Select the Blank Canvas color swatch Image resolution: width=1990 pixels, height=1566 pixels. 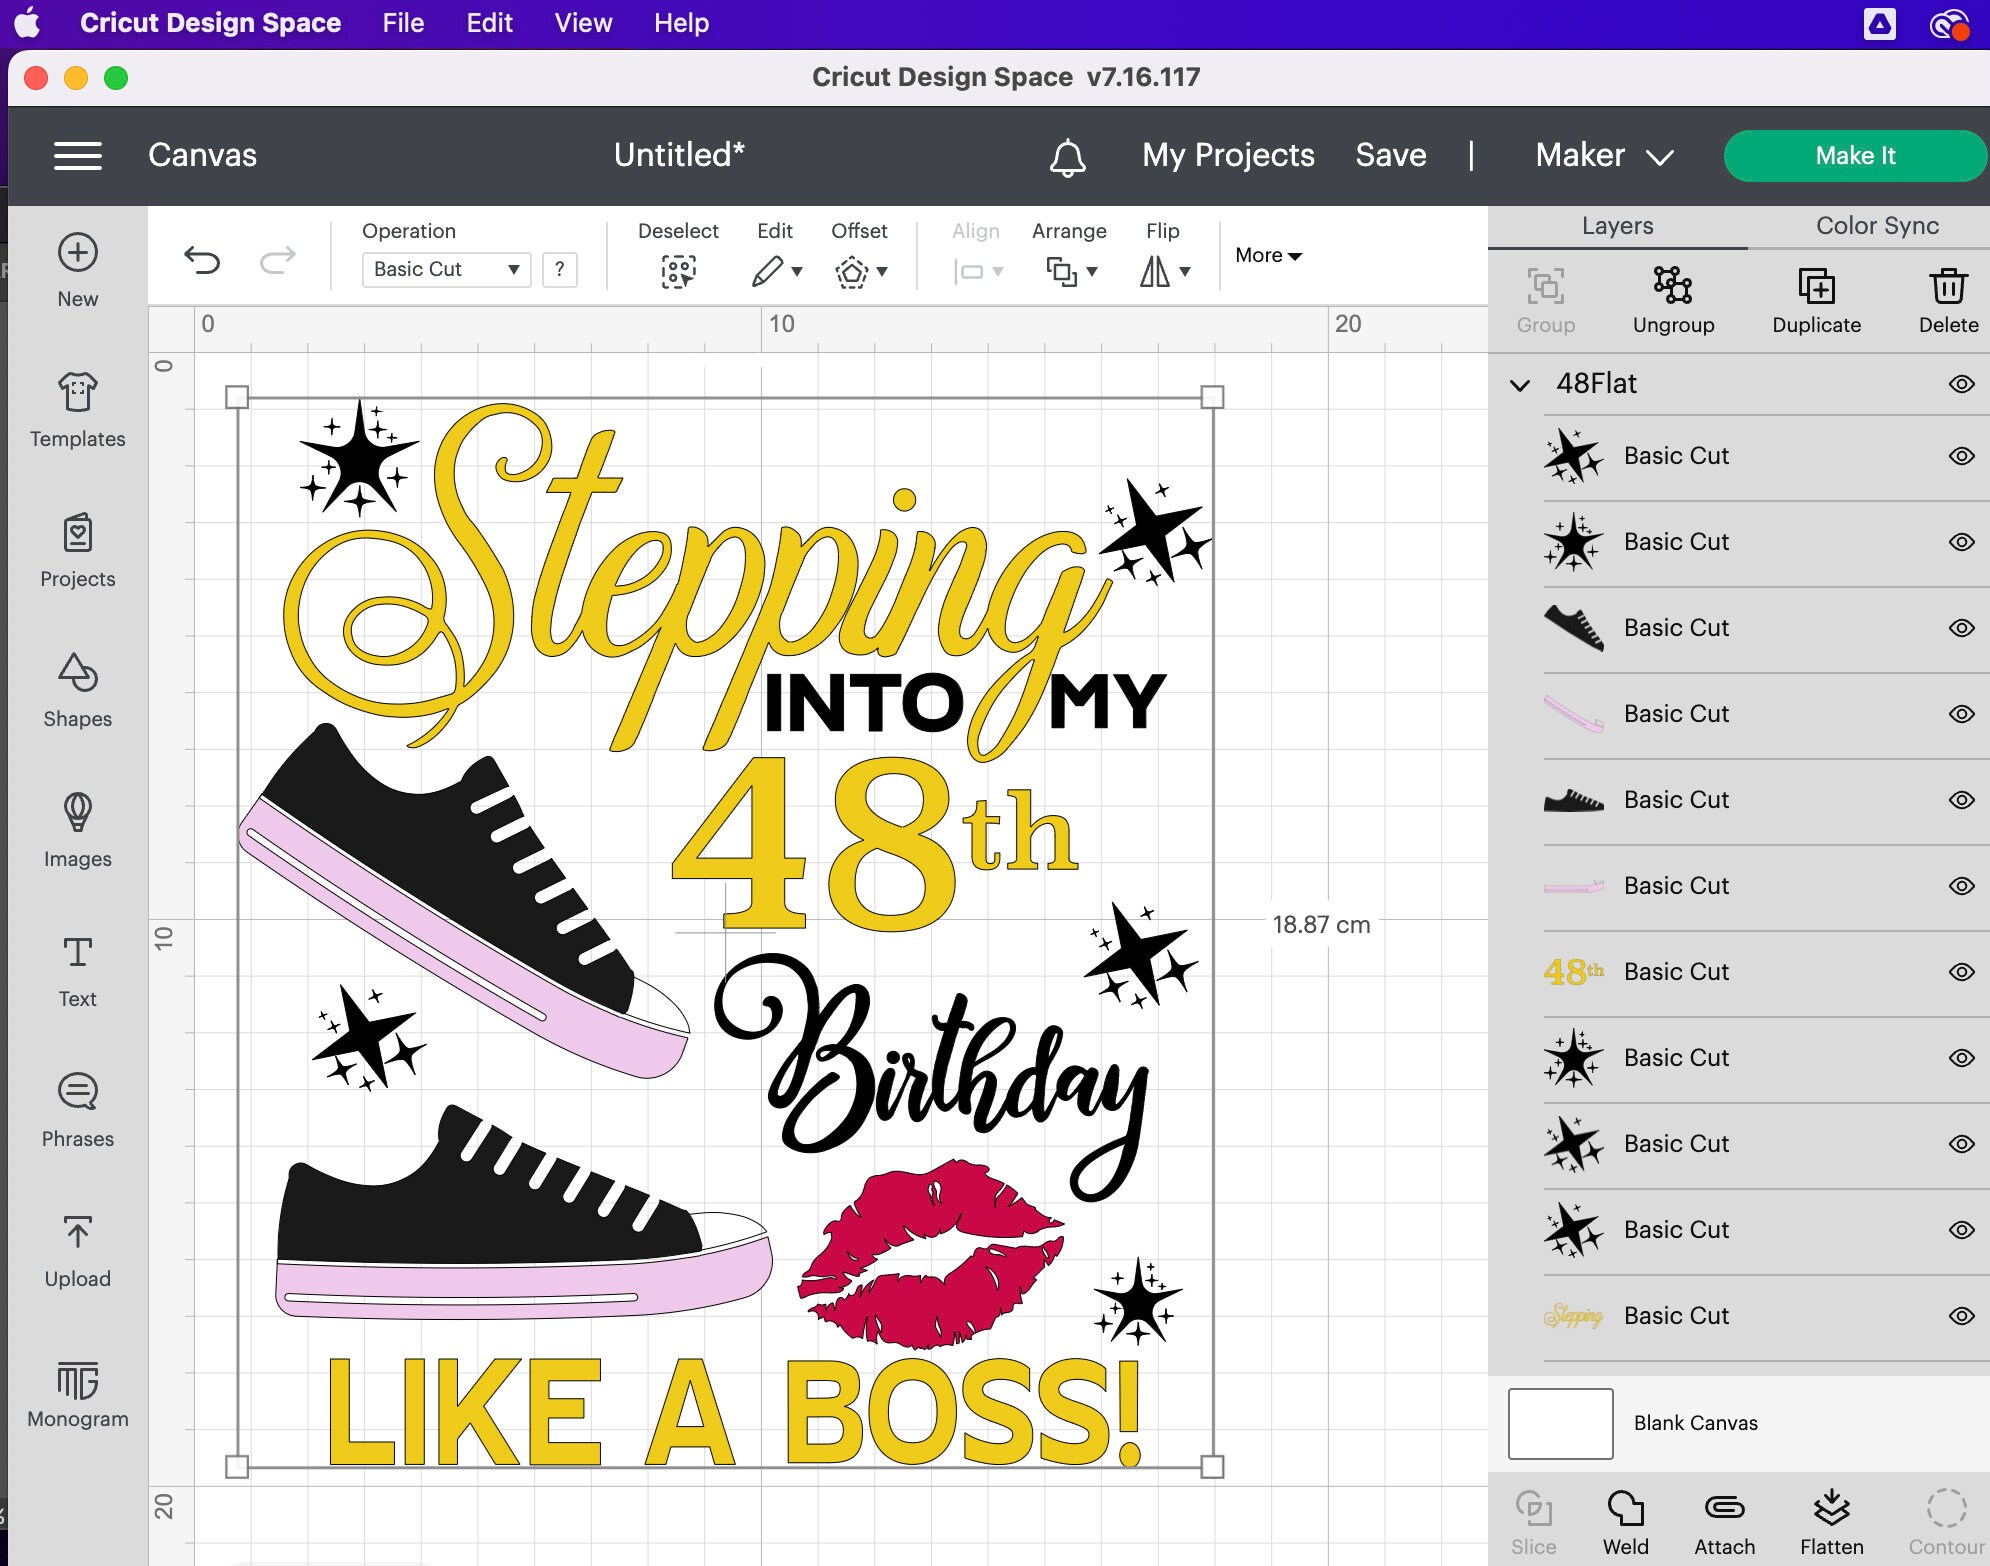click(1558, 1422)
